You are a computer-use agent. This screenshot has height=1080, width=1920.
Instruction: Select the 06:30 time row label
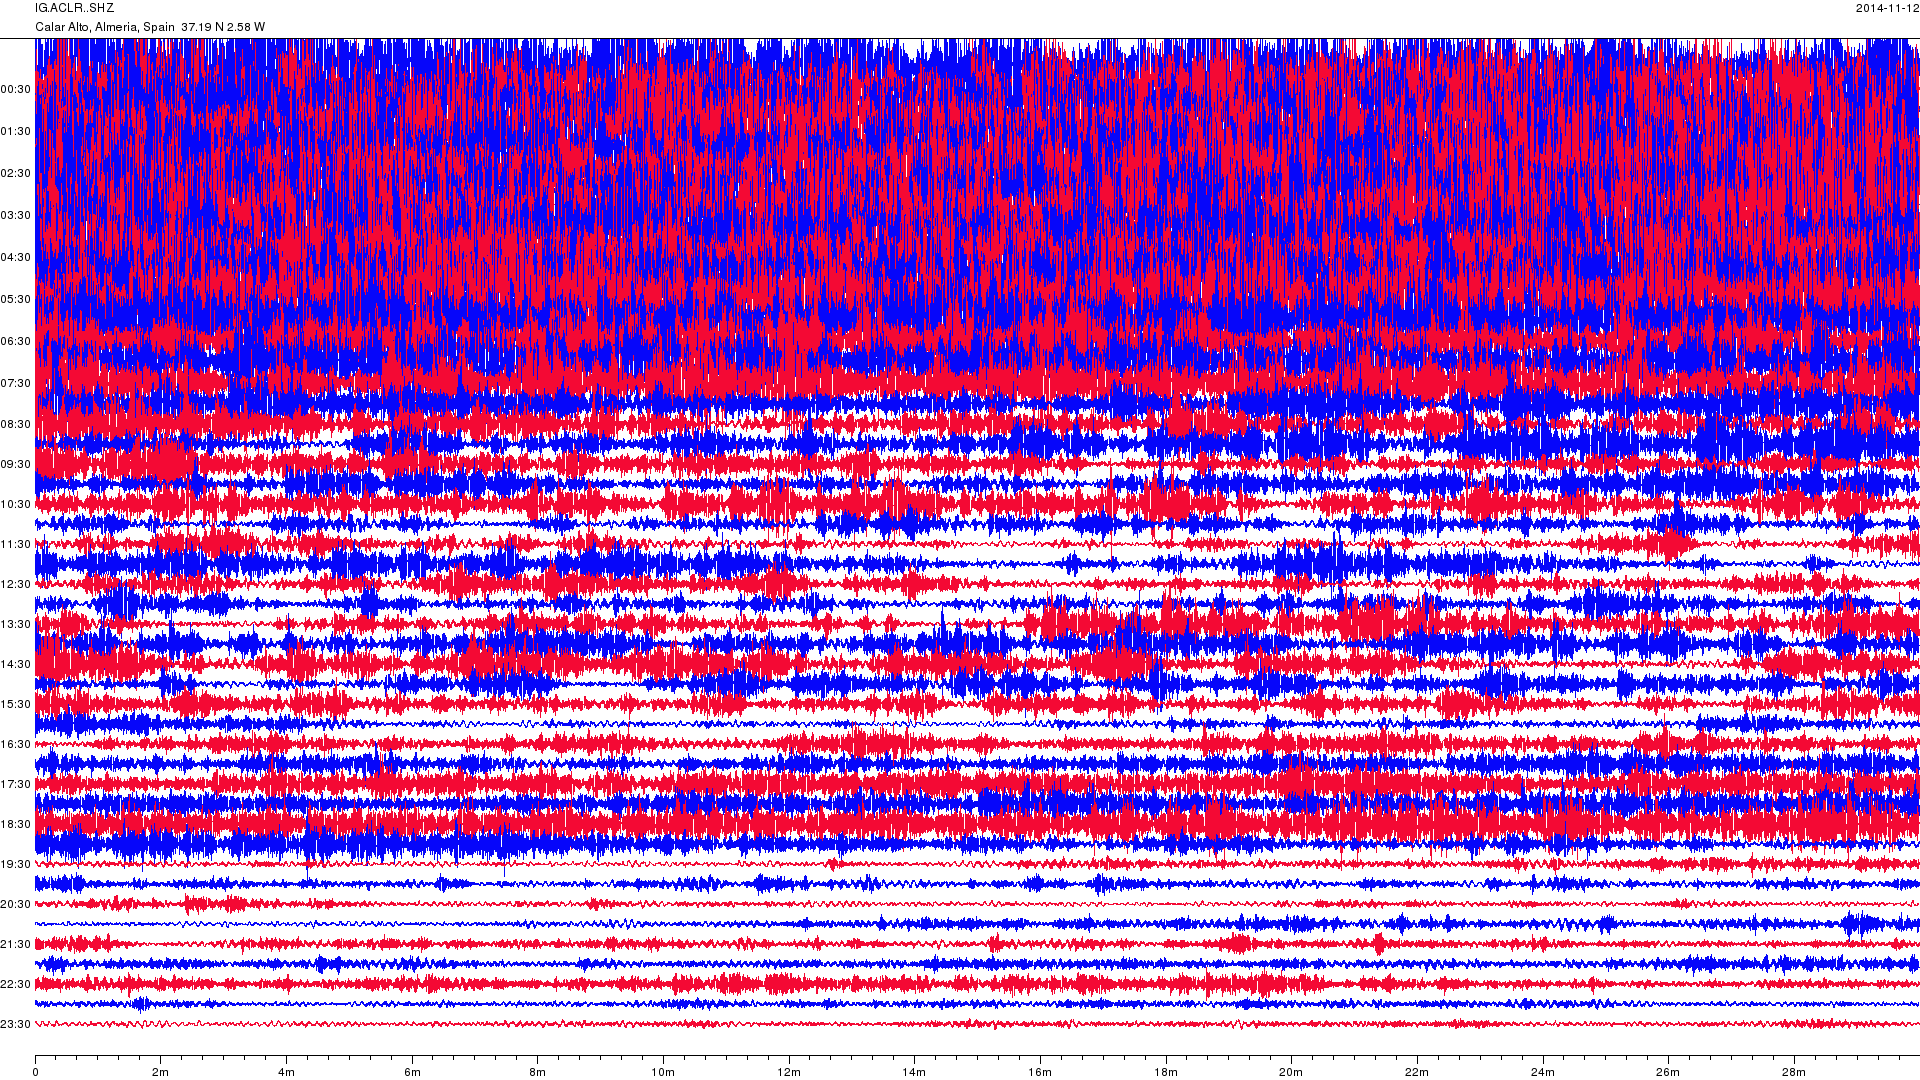click(16, 342)
